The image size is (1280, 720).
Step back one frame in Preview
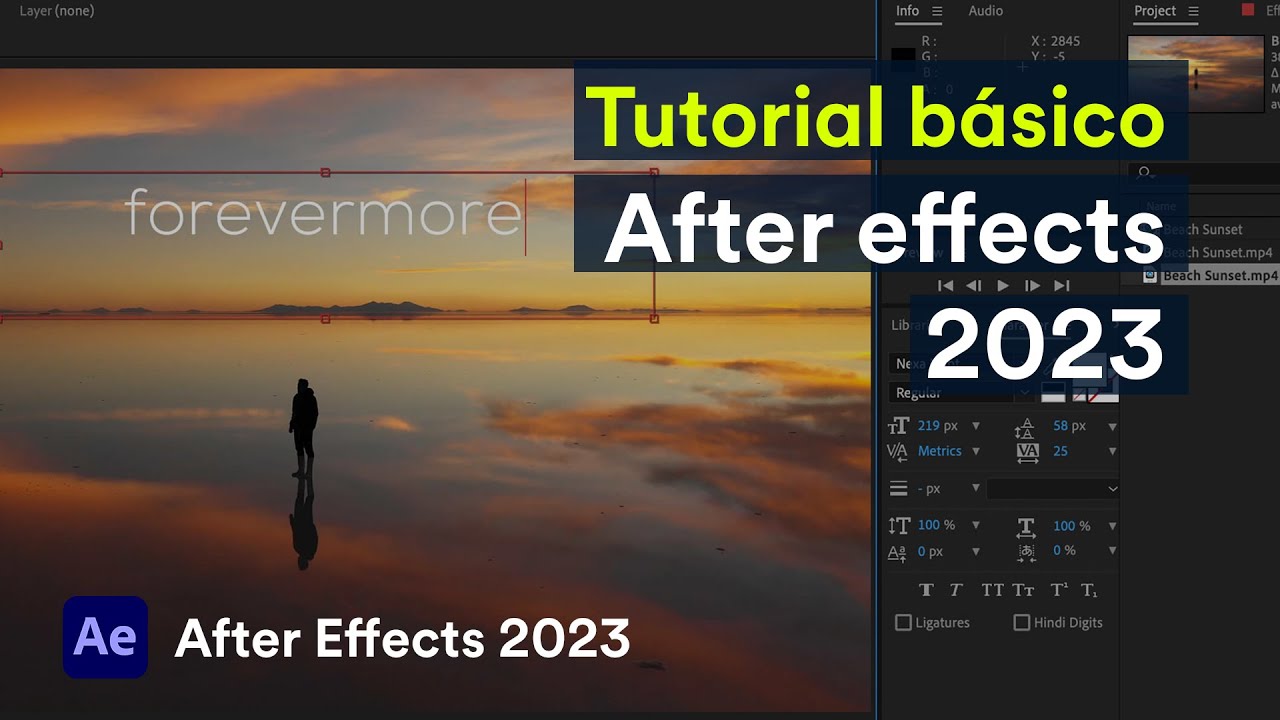tap(973, 286)
